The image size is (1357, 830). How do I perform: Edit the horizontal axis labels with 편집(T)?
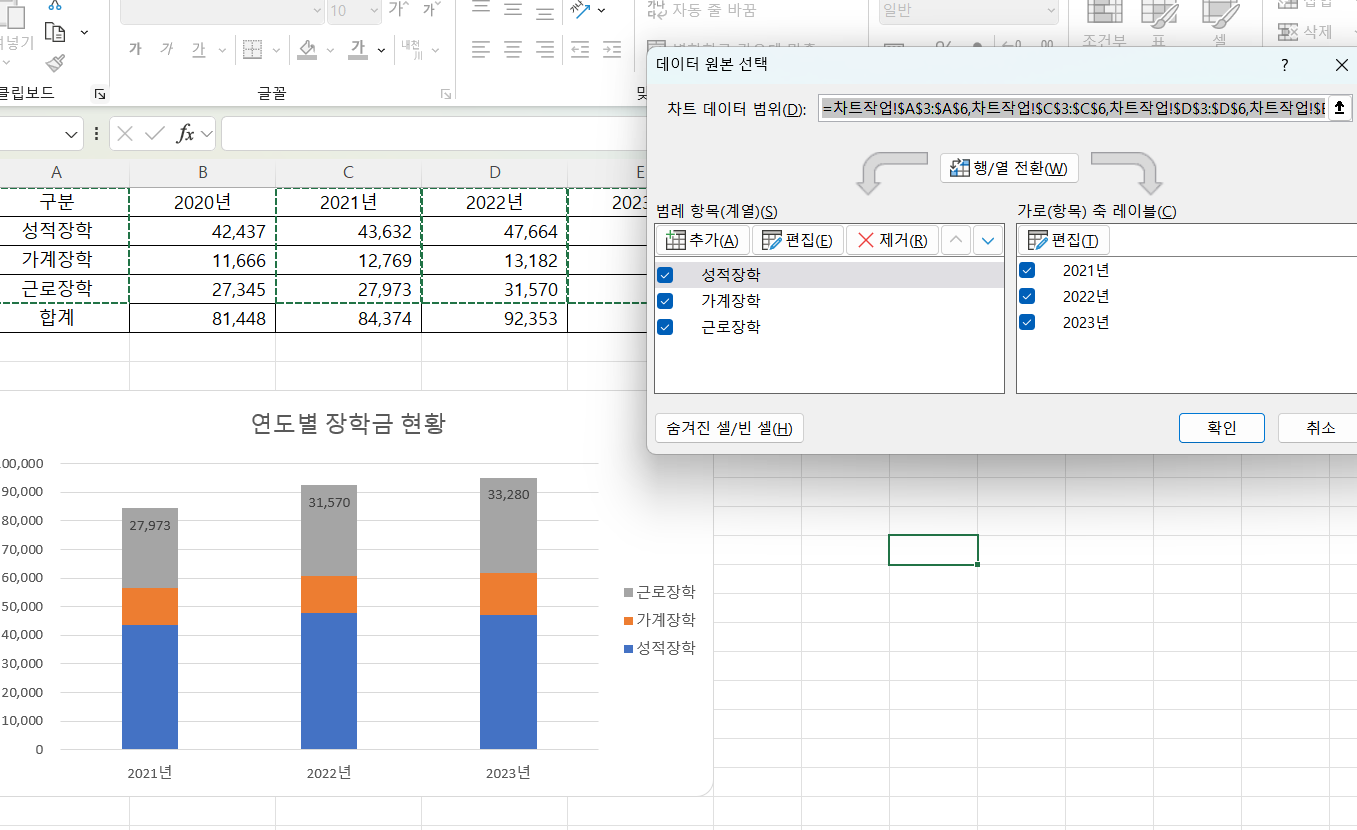coord(1063,240)
